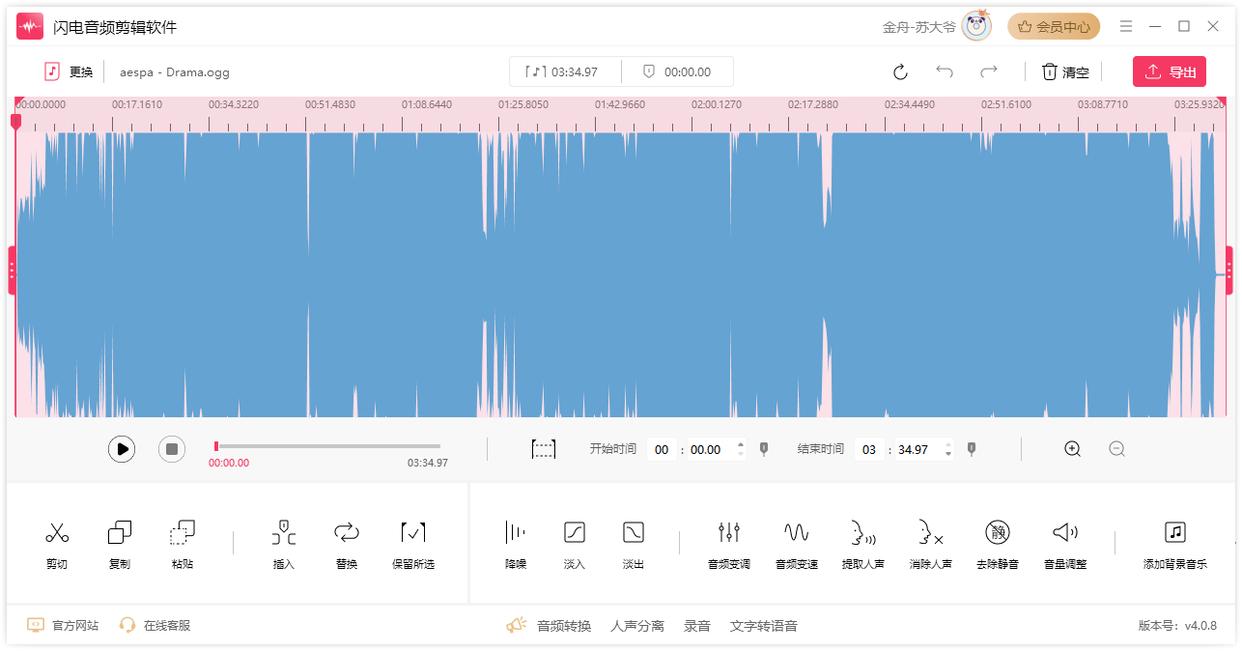Open the hamburger menu in title bar
Screen dimensions: 1242x651
tap(1126, 27)
